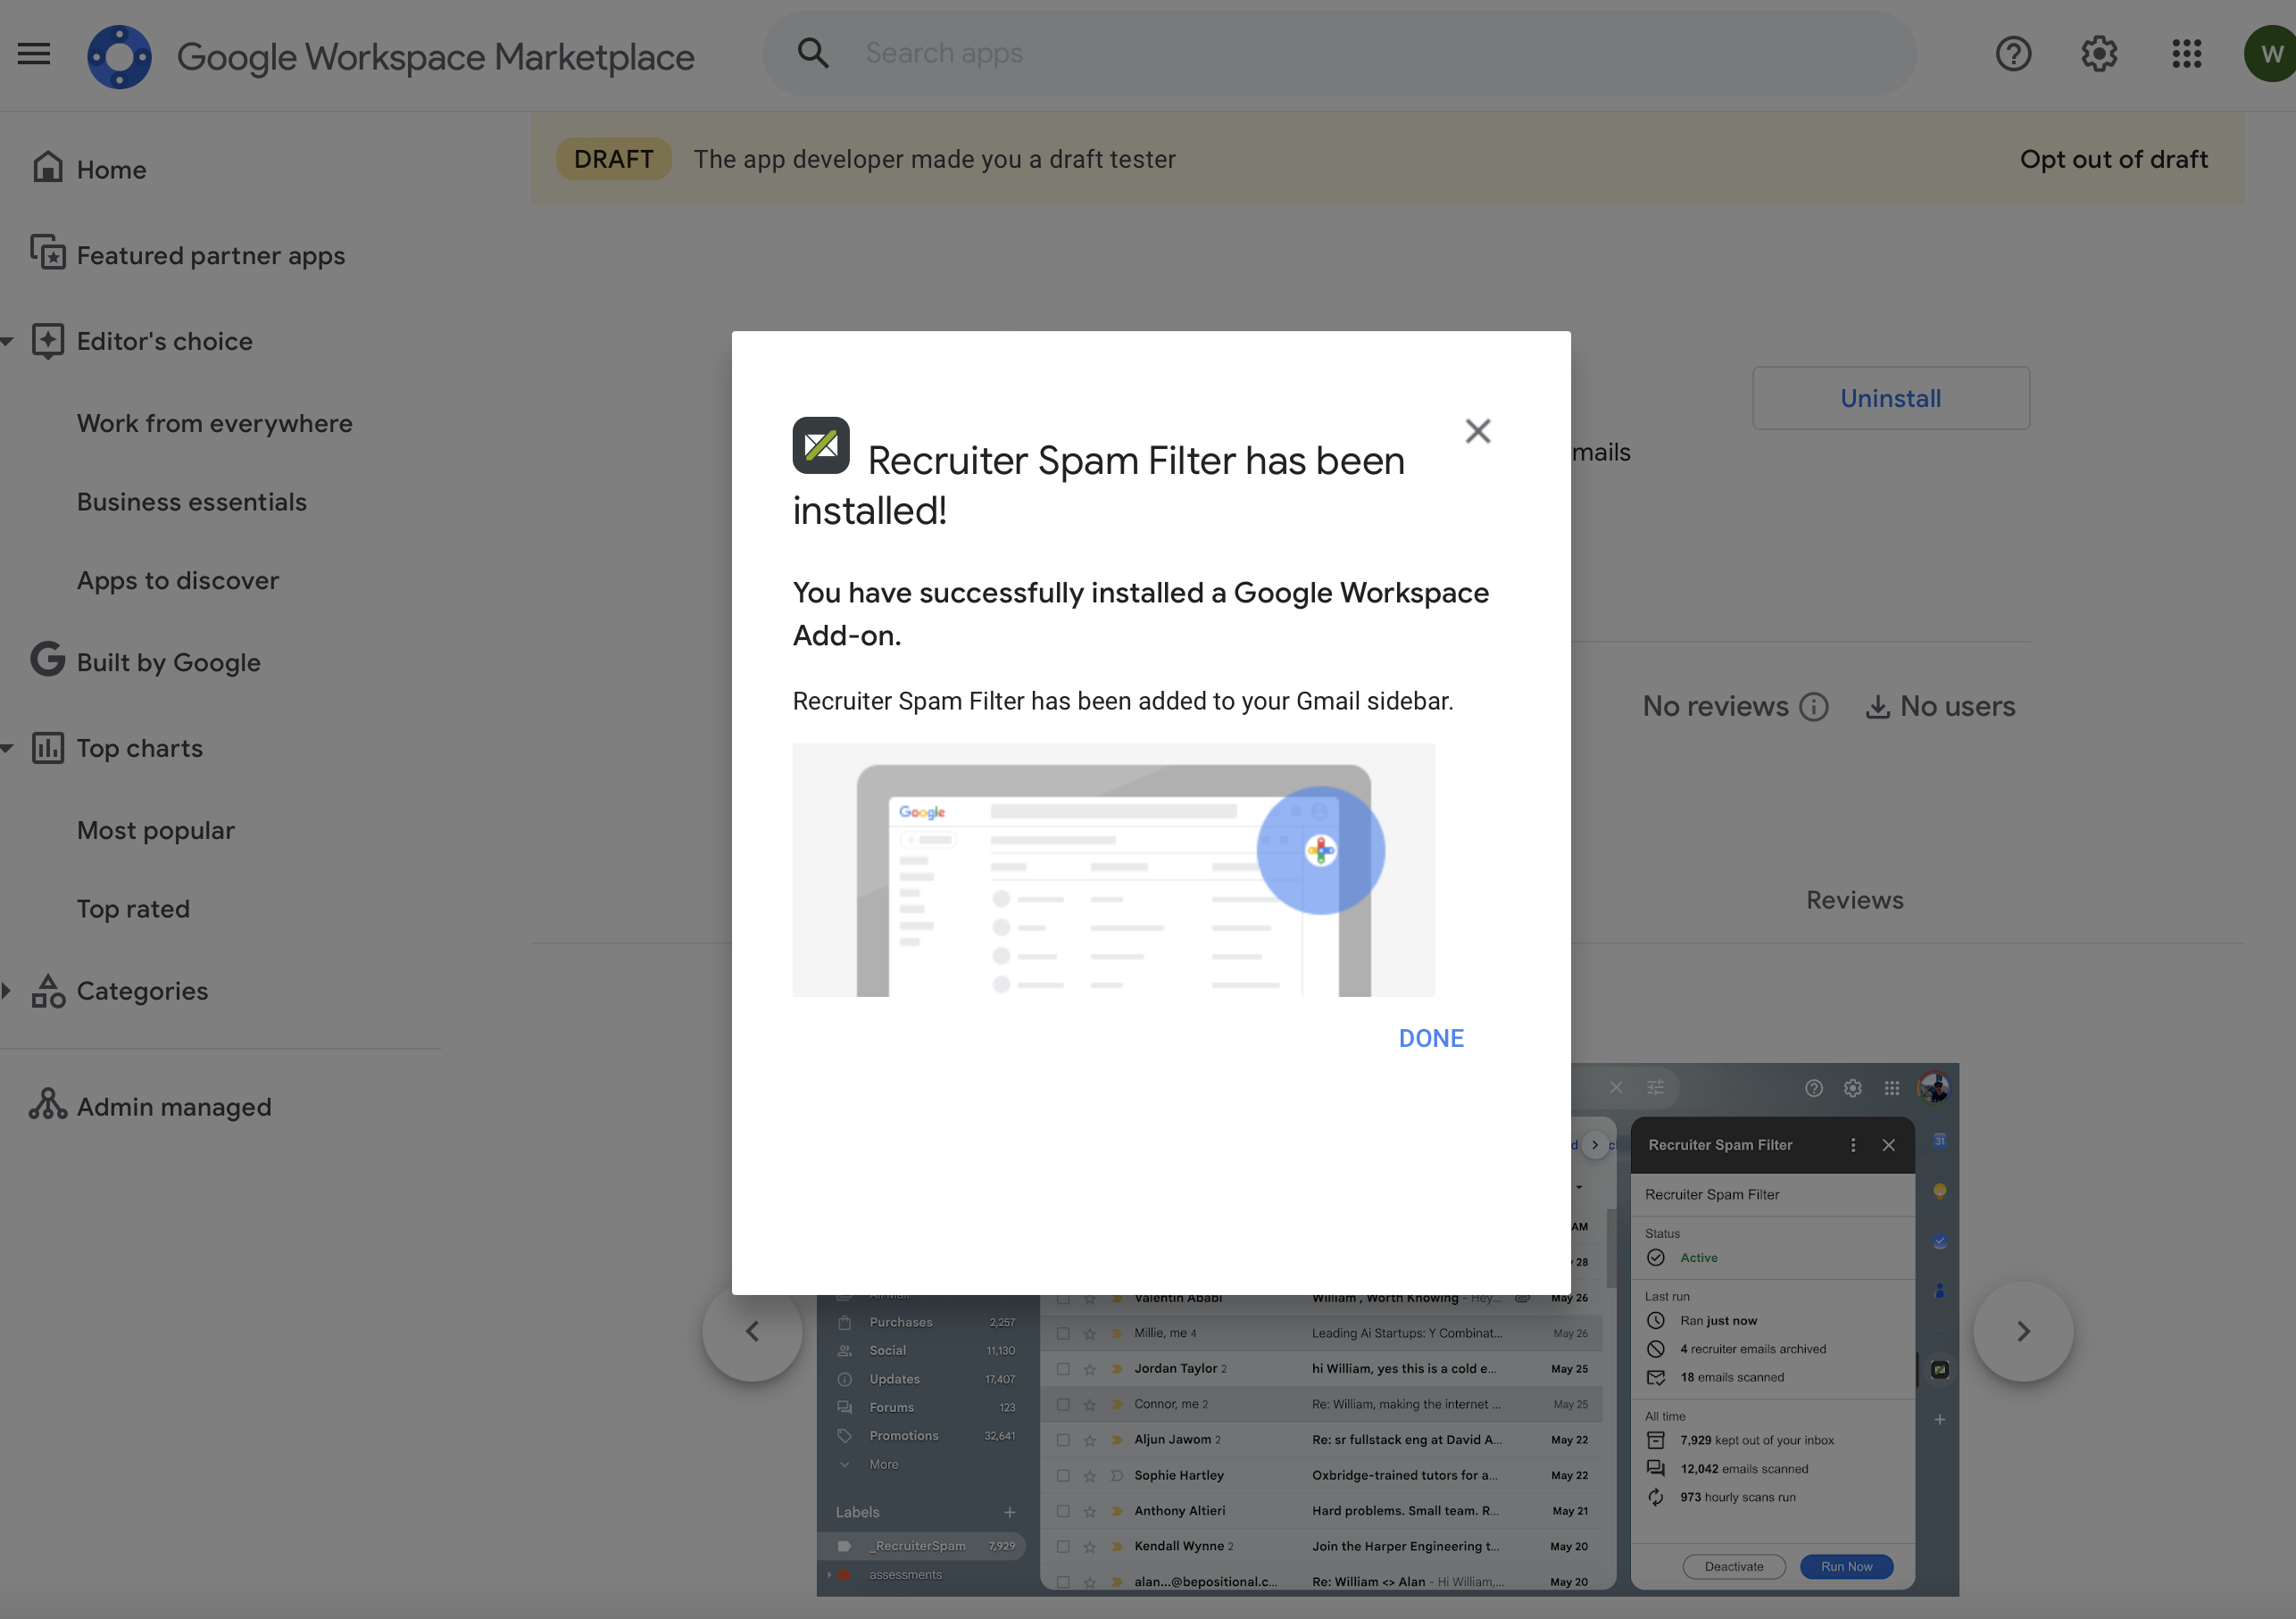
Task: Show the previous screenshot in carousel
Action: pyautogui.click(x=752, y=1331)
